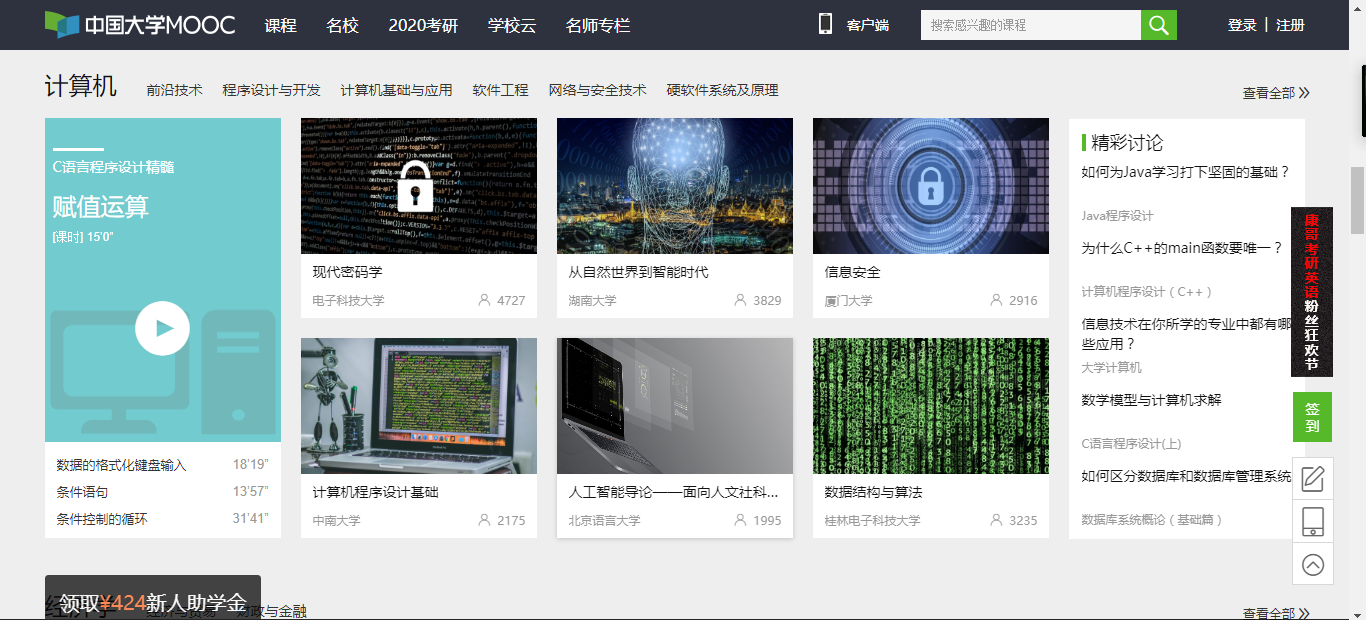The image size is (1366, 620).
Task: Click the enrollment person icon on 信息安全
Action: point(996,300)
